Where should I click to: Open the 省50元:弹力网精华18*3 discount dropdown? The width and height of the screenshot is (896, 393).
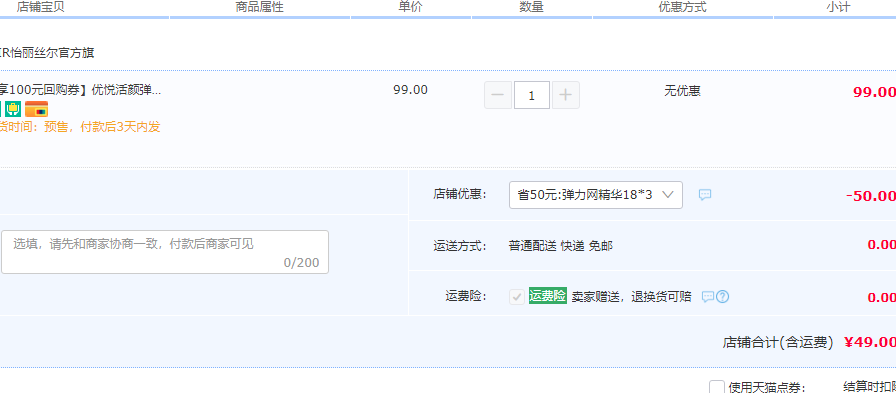click(x=595, y=195)
